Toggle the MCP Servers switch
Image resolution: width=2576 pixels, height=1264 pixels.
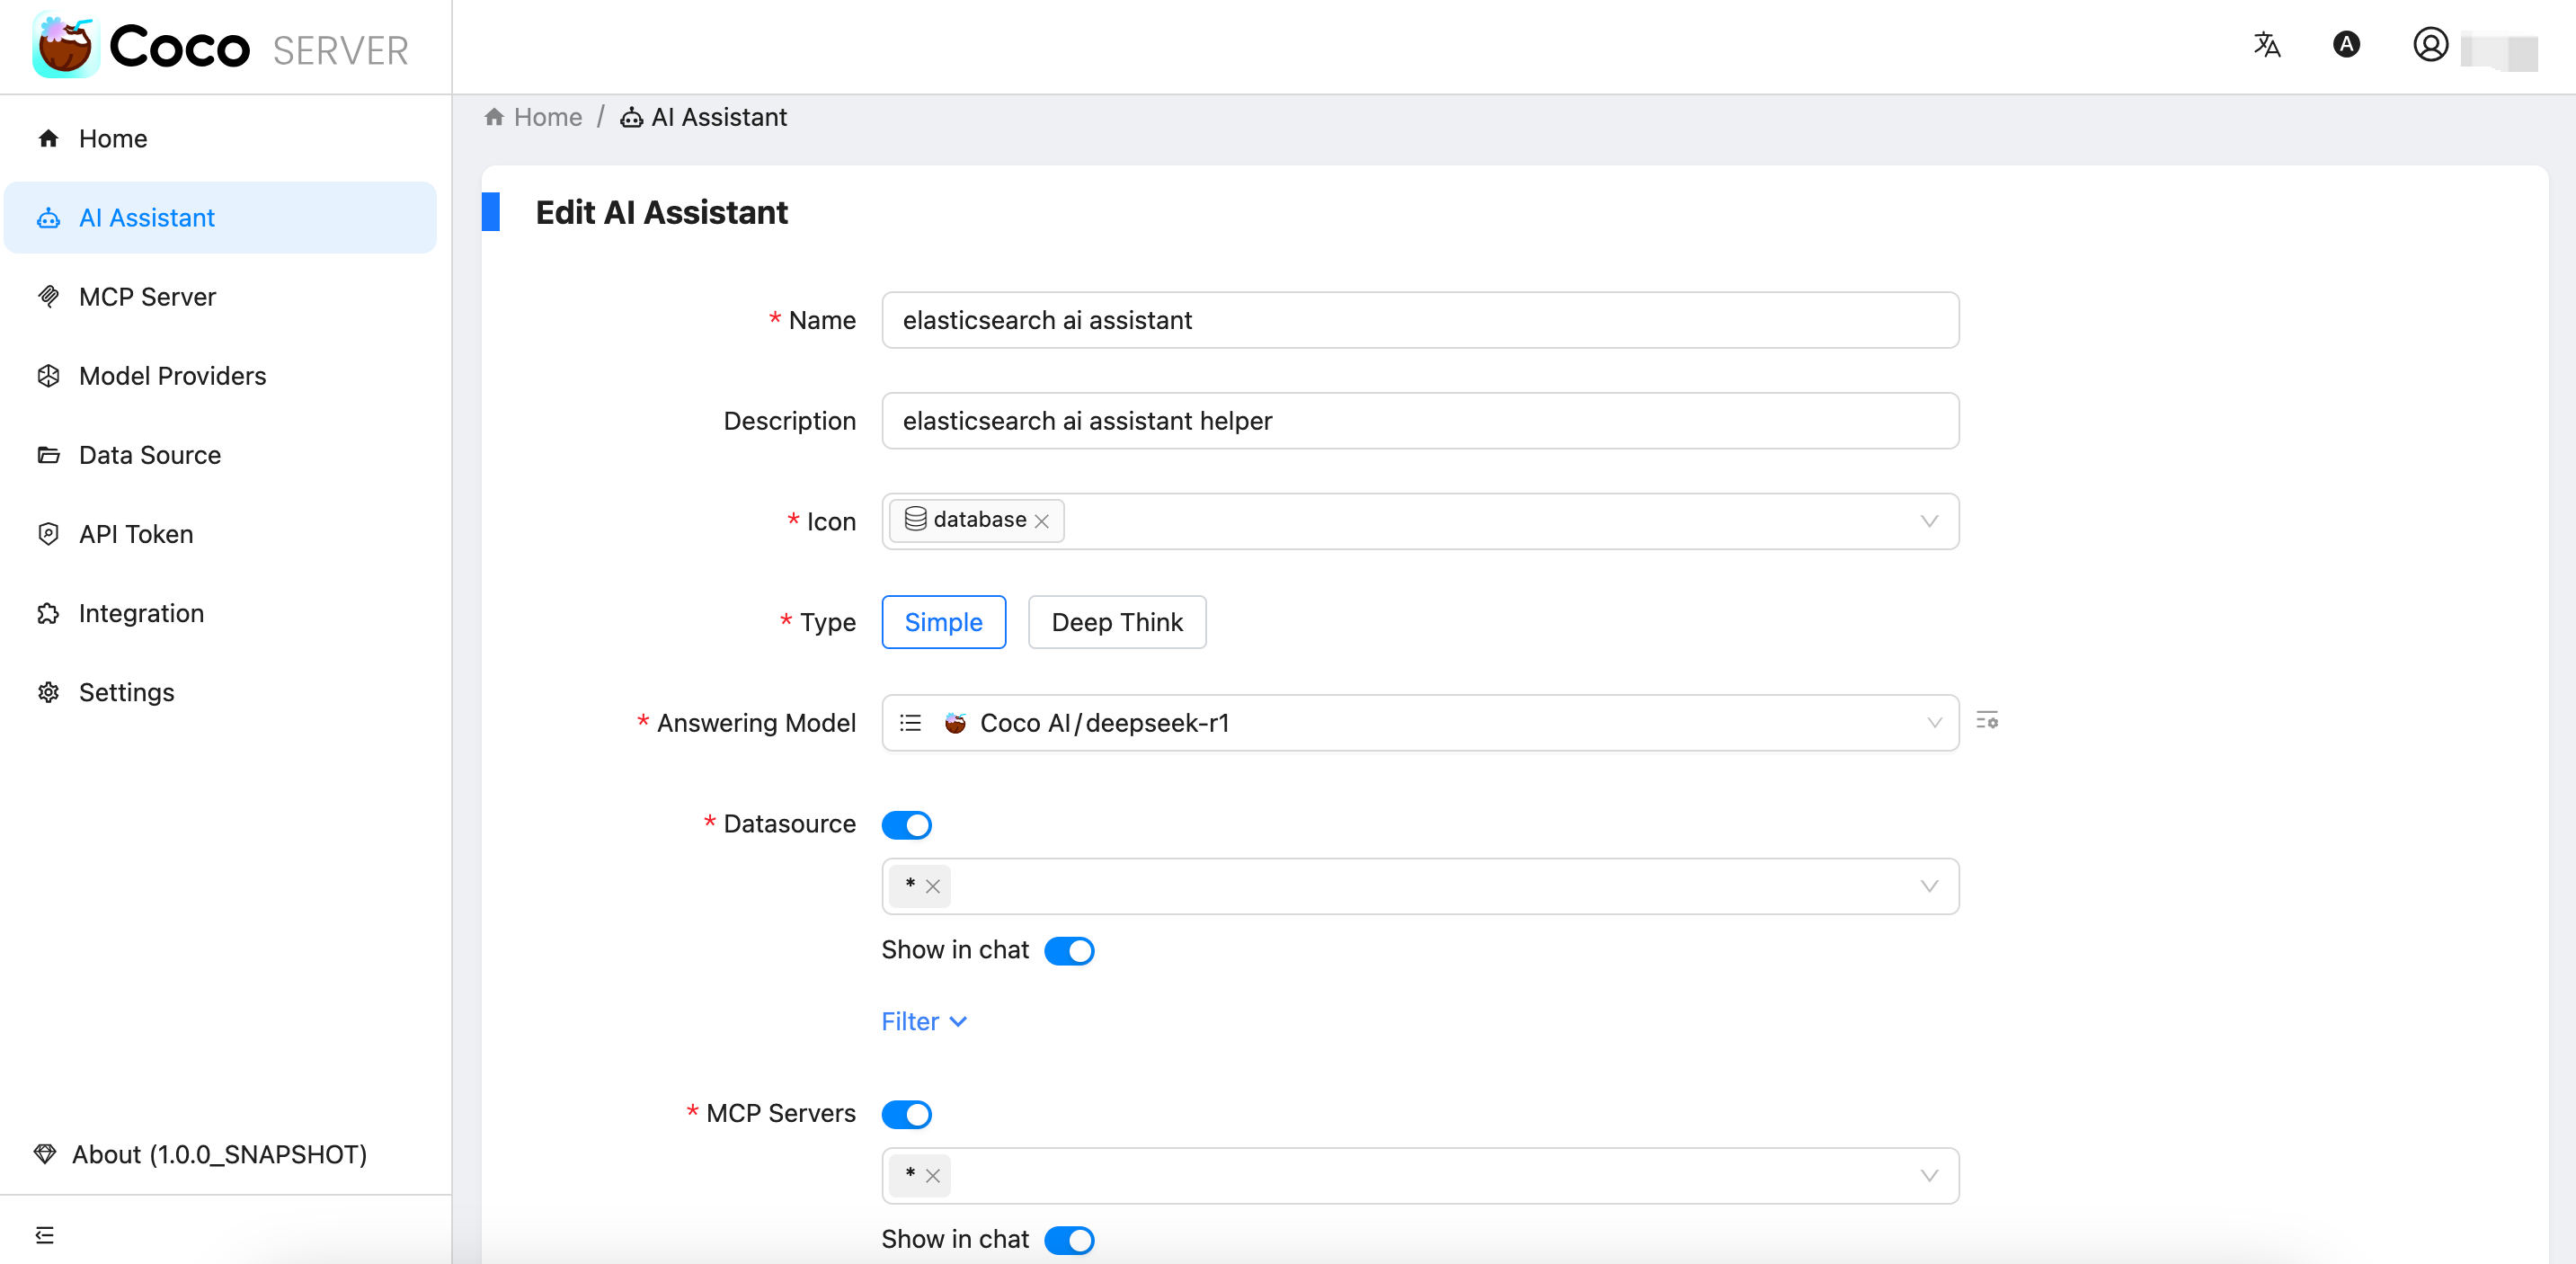point(906,1115)
